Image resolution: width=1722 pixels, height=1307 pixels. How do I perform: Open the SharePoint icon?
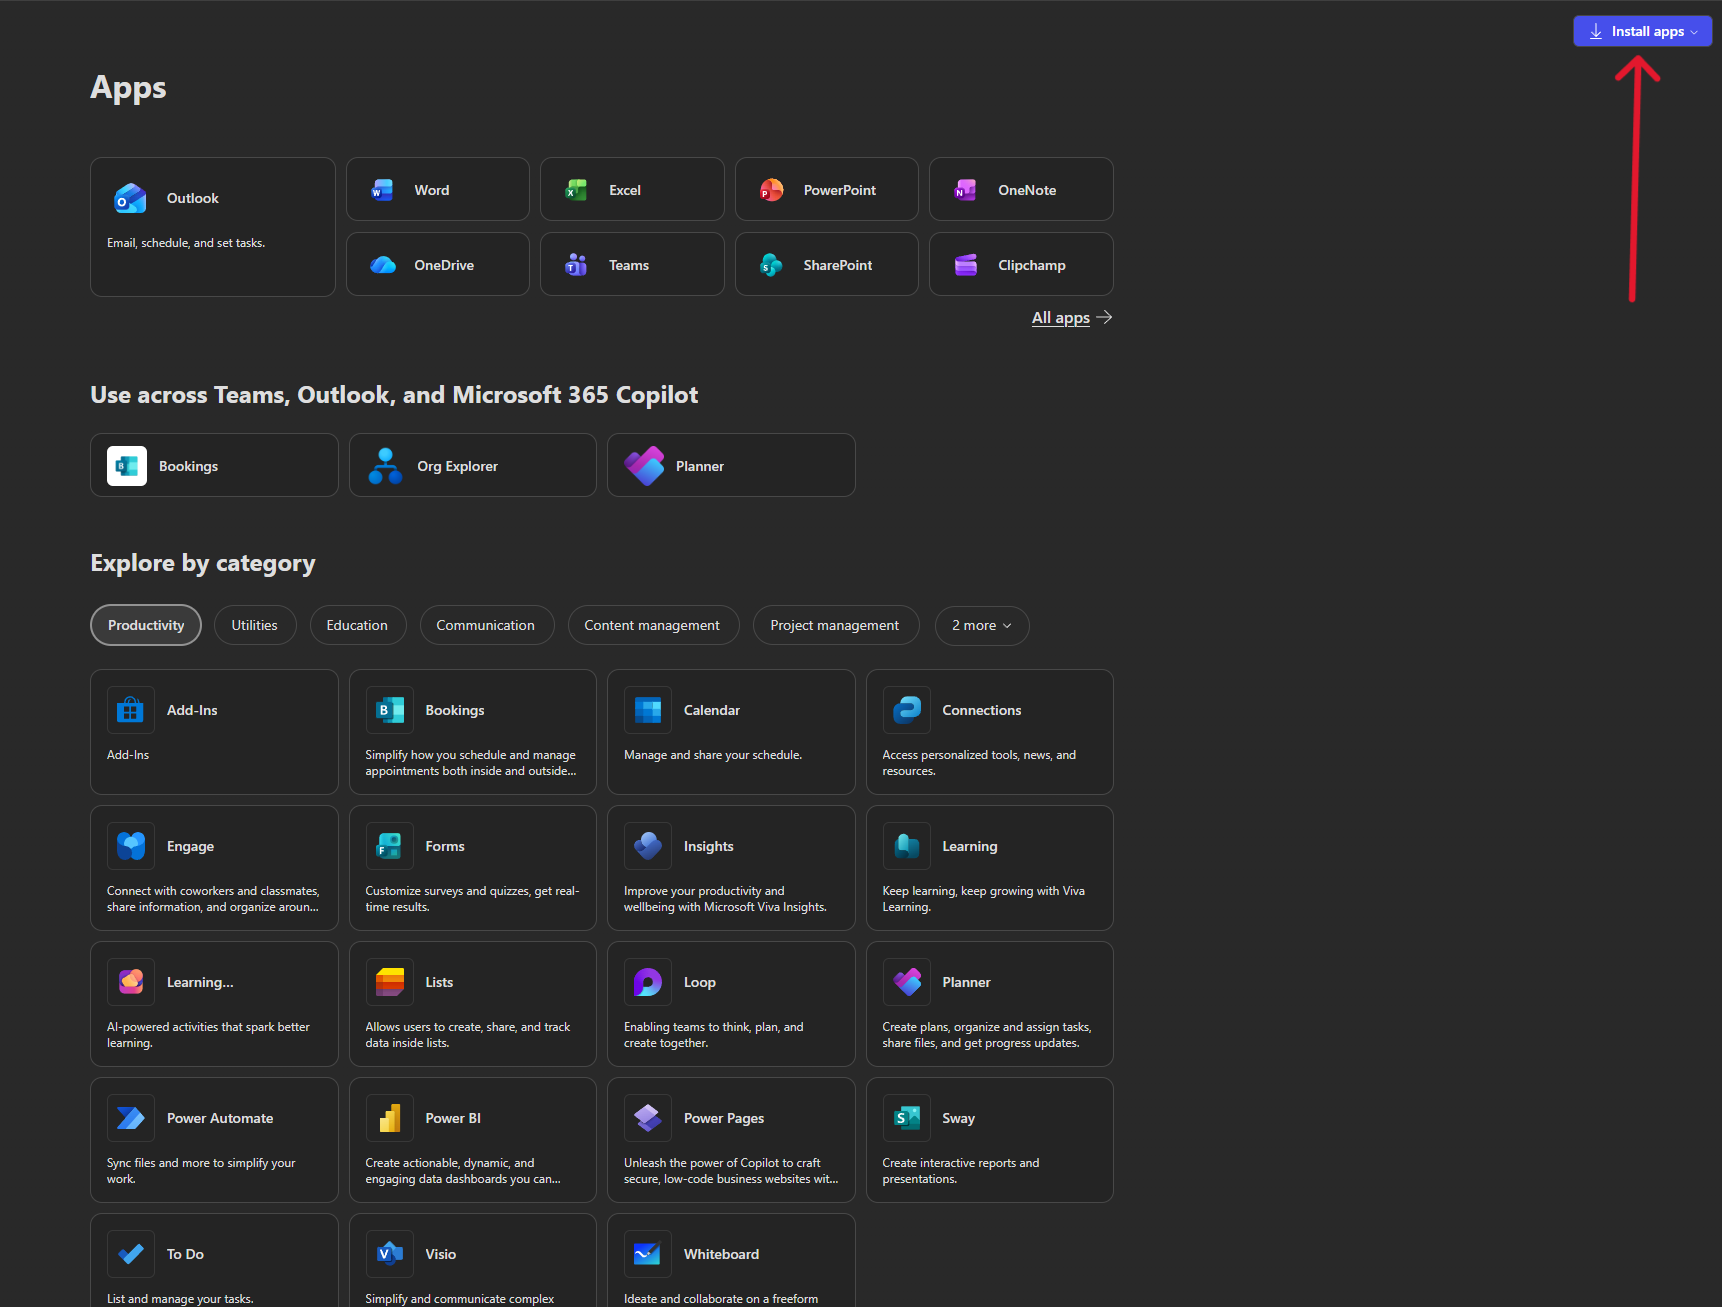click(x=772, y=265)
